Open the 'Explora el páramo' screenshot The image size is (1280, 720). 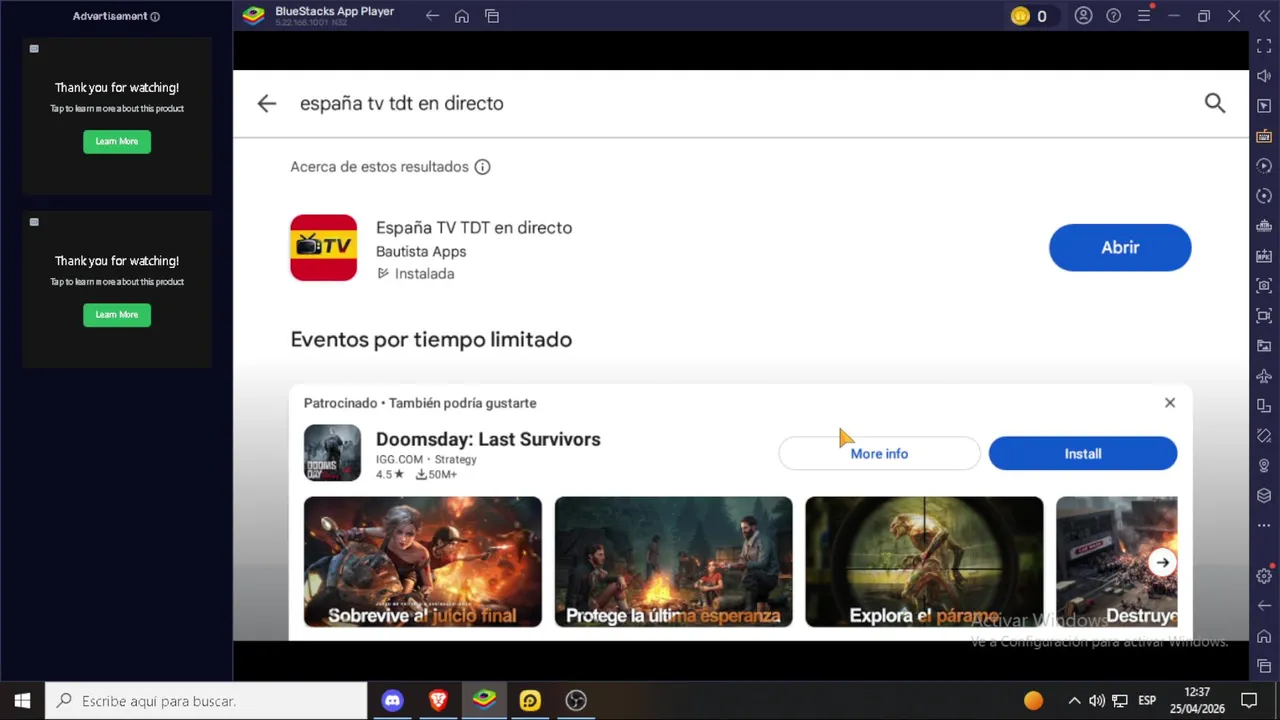924,562
